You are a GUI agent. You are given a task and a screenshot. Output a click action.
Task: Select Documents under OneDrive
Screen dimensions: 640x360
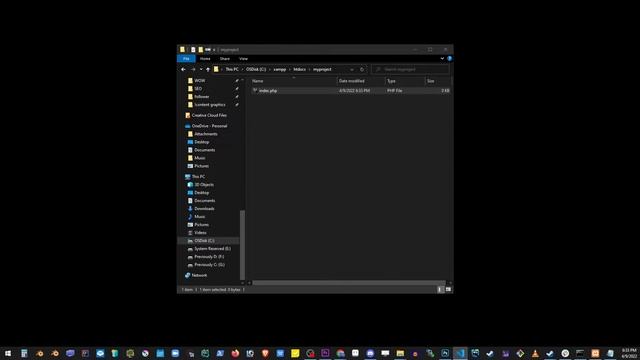pos(204,150)
